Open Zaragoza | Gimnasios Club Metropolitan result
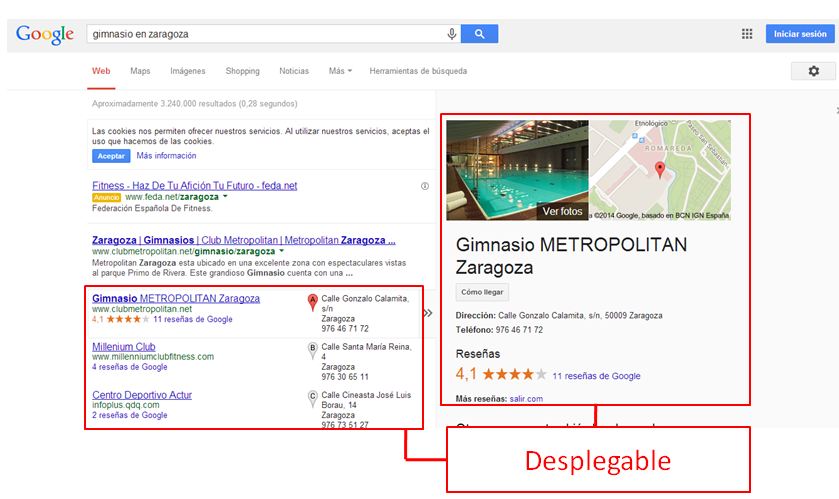The width and height of the screenshot is (839, 499). coord(243,240)
